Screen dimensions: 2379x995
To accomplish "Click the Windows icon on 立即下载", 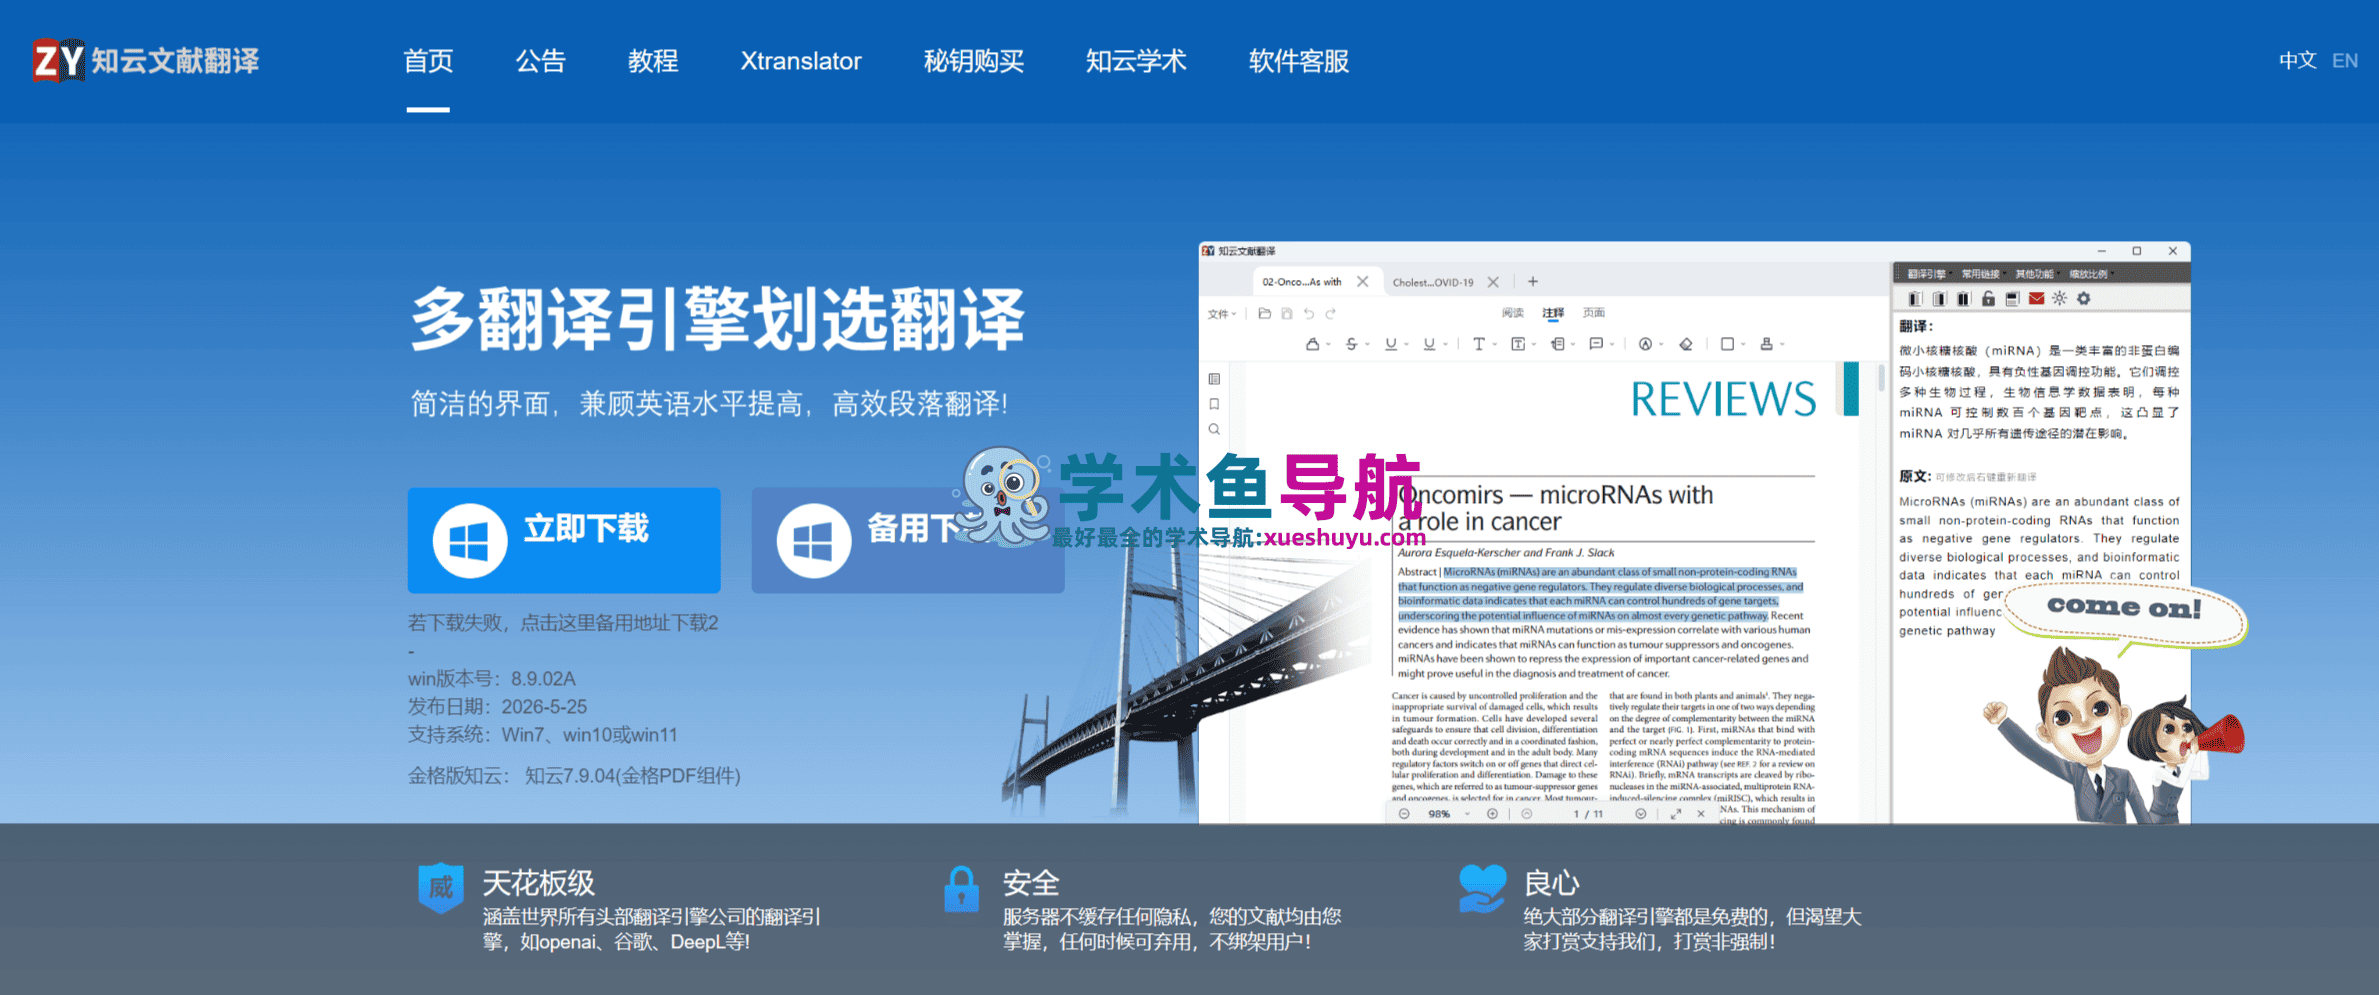I will pyautogui.click(x=470, y=541).
